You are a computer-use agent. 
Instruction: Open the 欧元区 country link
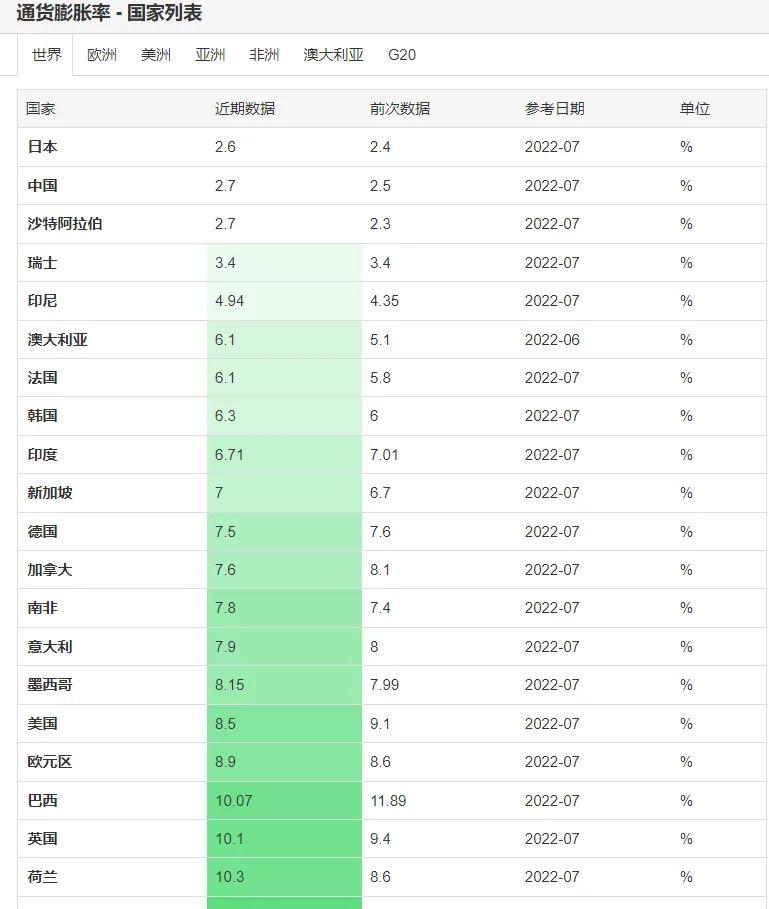pyautogui.click(x=50, y=762)
